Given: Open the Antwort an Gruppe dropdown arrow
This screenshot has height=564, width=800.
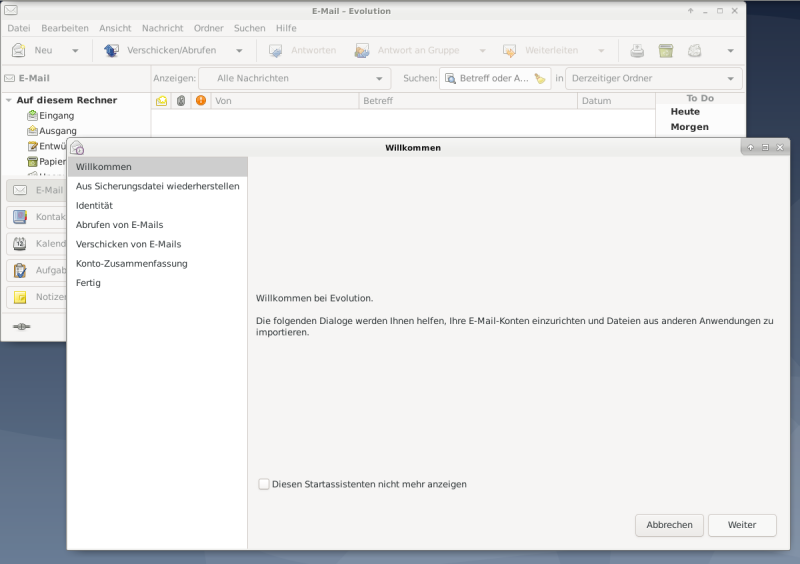Looking at the screenshot, I should [482, 51].
